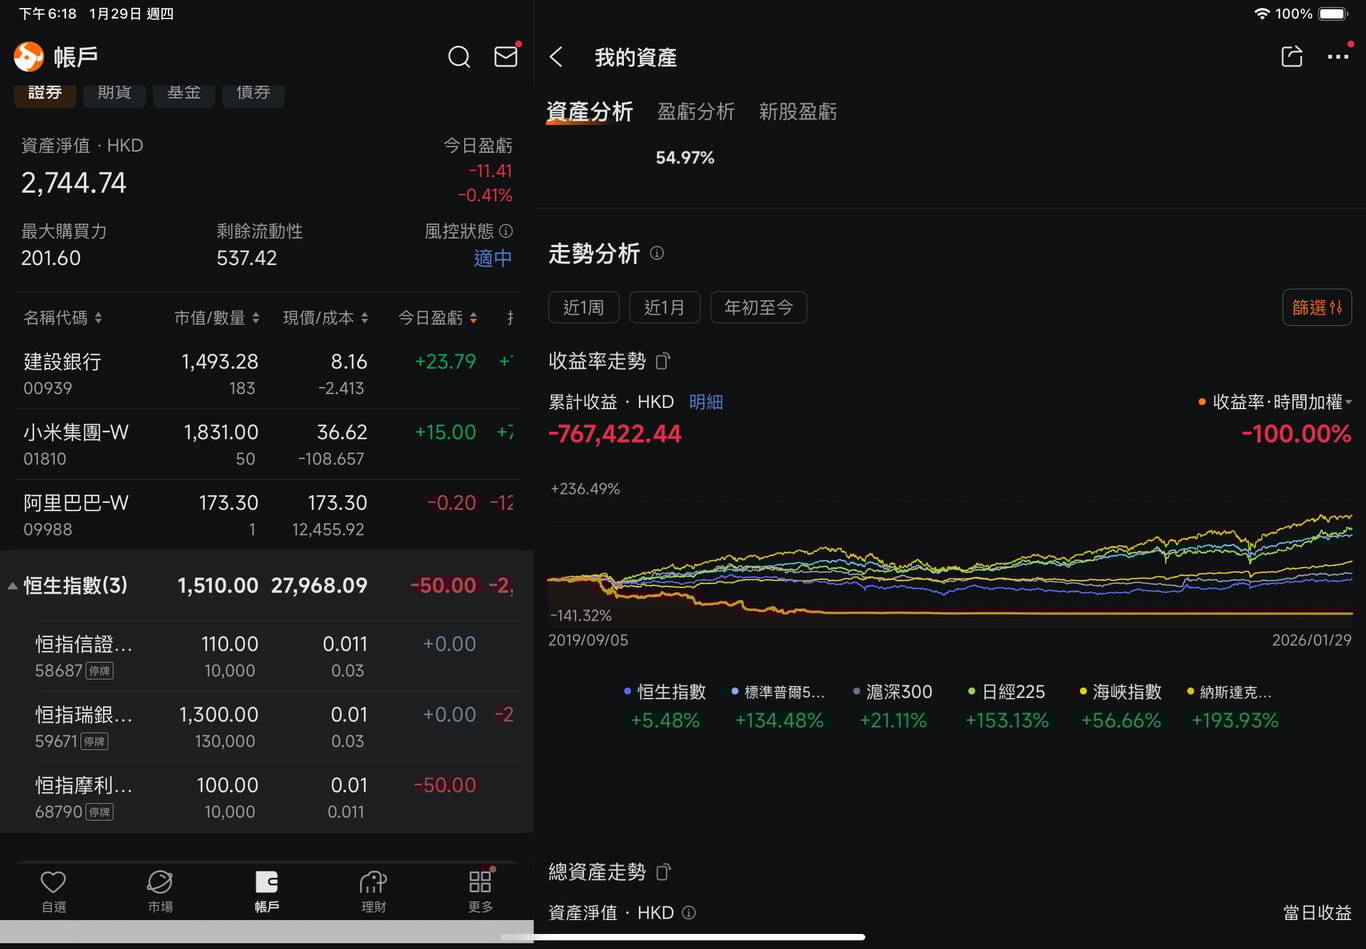Tap the Wi-Fi icon in the status bar
The width and height of the screenshot is (1366, 949).
pyautogui.click(x=1262, y=14)
